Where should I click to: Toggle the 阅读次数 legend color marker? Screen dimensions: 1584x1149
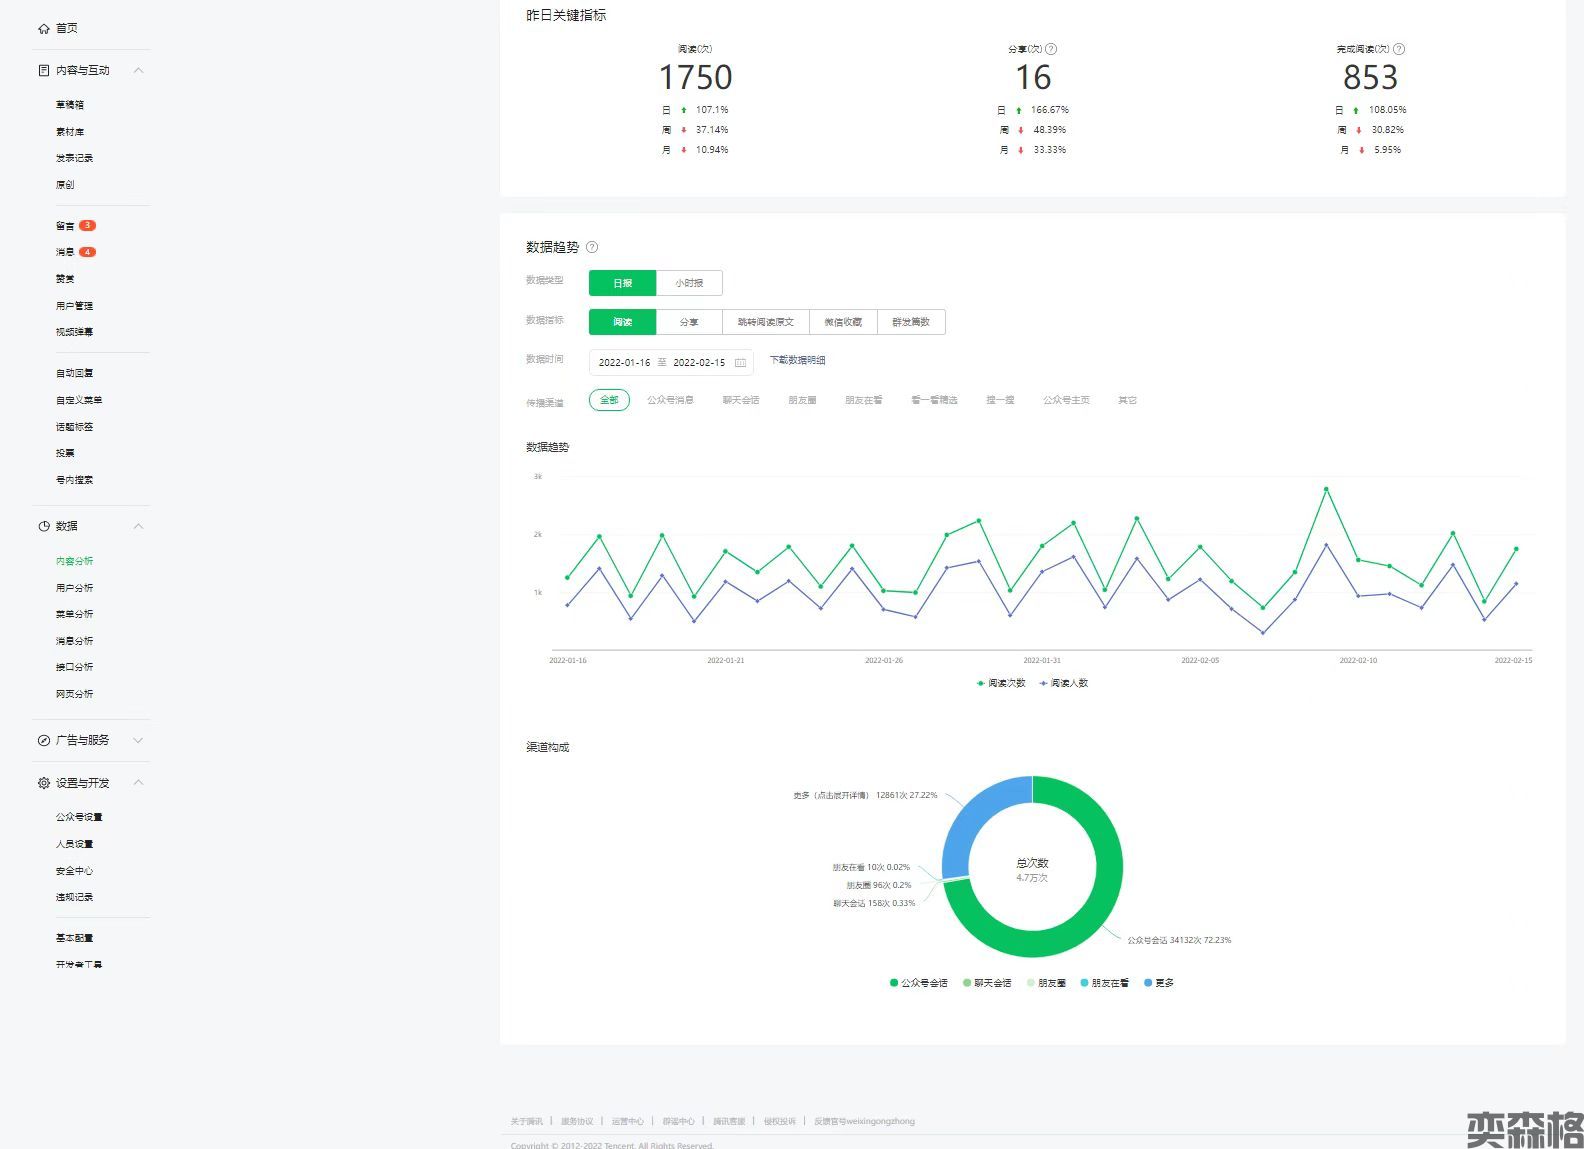click(x=980, y=683)
